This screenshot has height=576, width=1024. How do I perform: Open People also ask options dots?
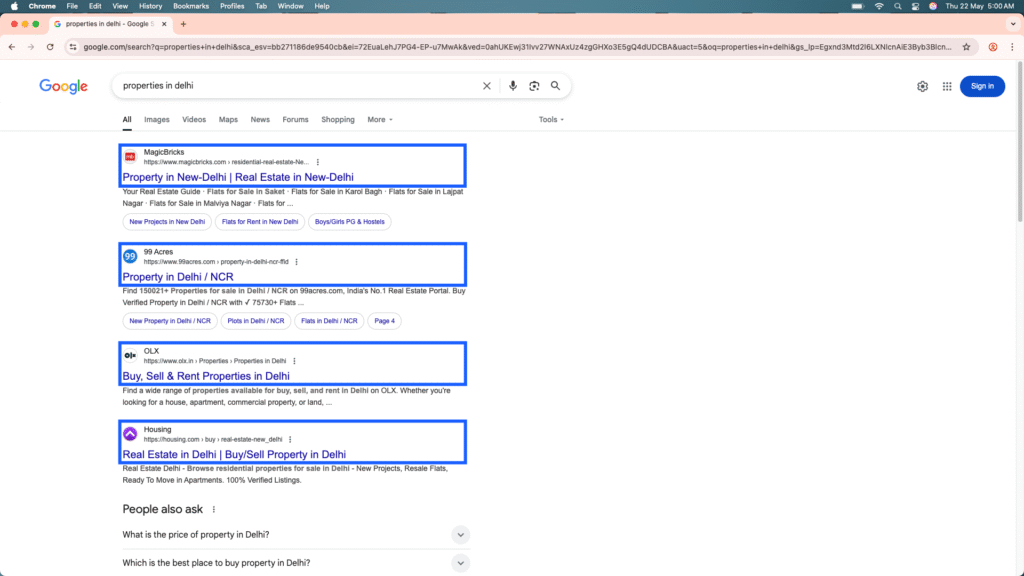pyautogui.click(x=214, y=509)
